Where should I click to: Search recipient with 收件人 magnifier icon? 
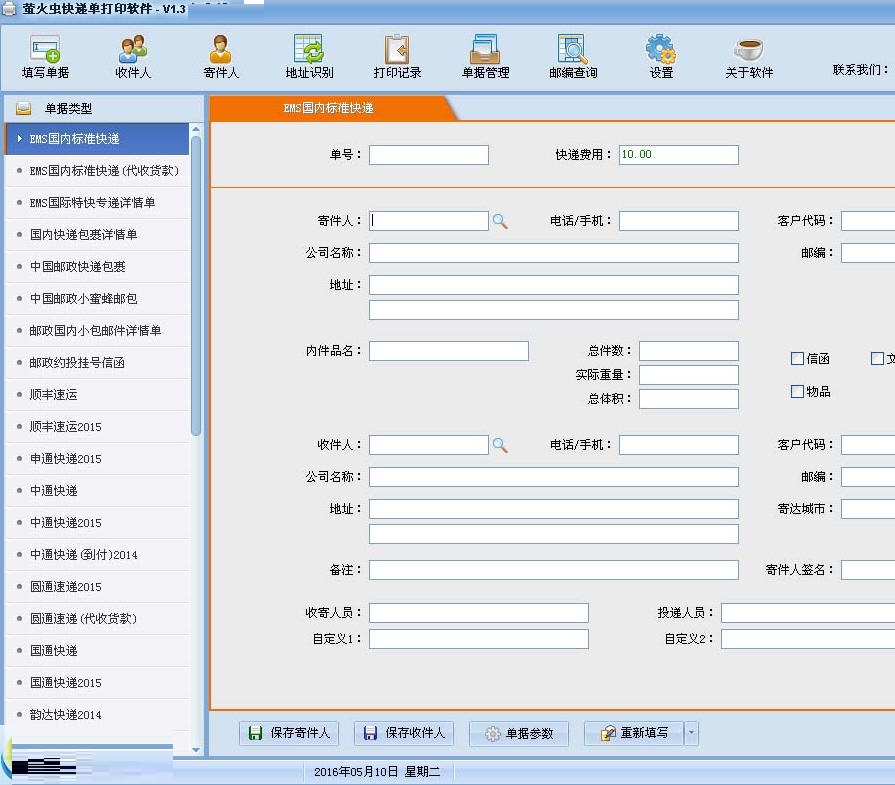click(x=500, y=445)
